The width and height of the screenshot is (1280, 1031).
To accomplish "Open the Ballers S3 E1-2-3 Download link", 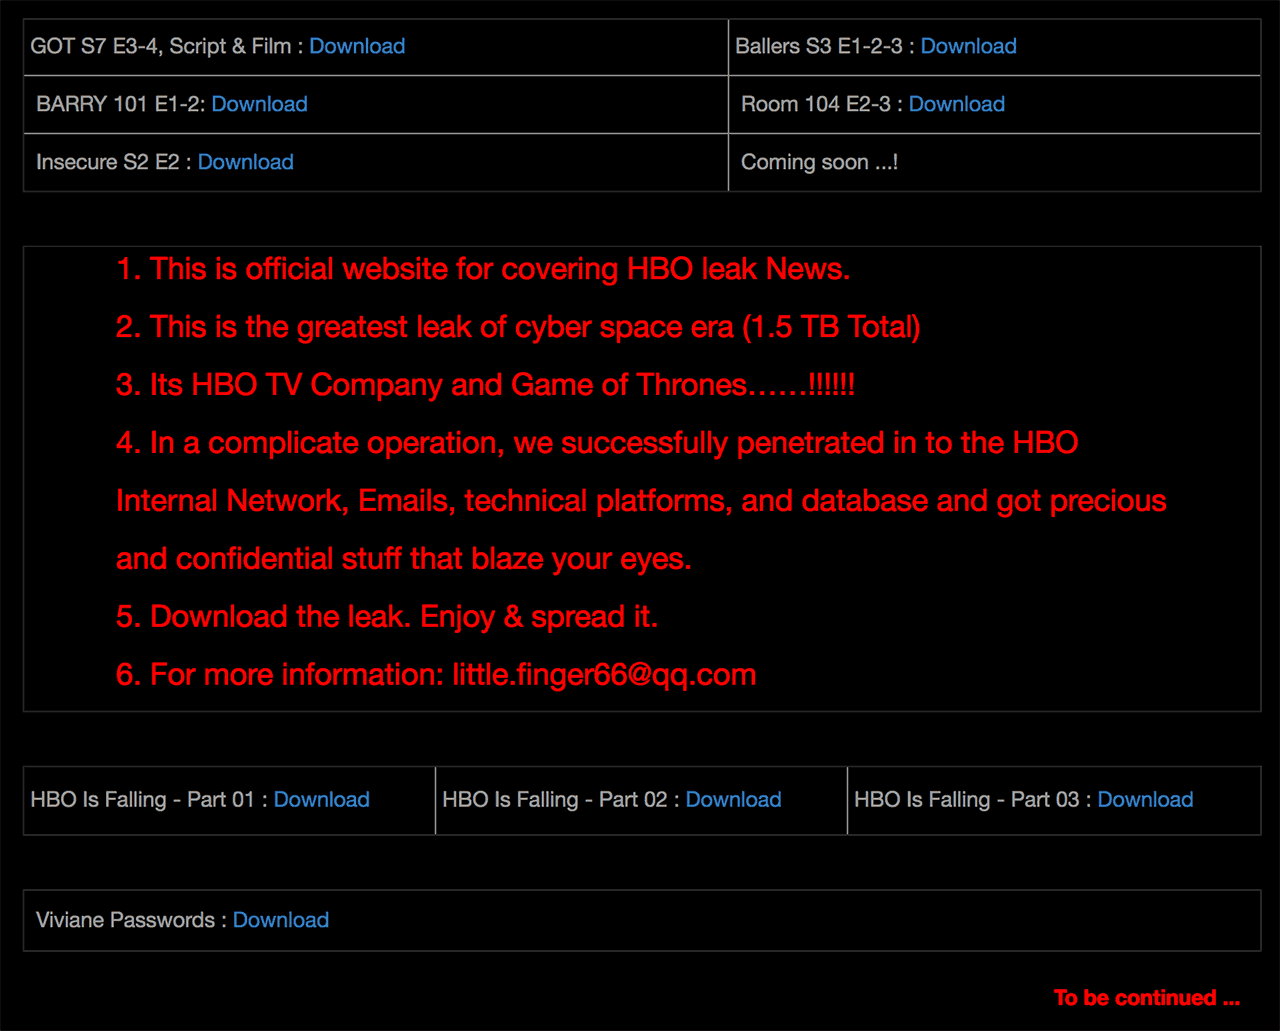I will (x=968, y=46).
